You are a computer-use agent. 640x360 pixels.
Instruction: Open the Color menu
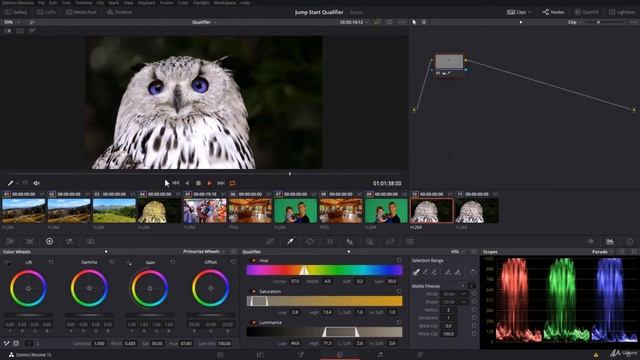(183, 3)
